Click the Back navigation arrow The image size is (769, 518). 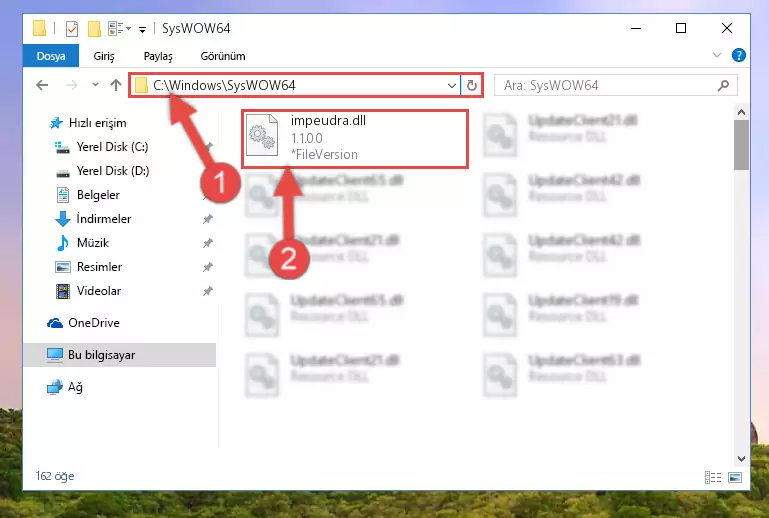click(x=42, y=85)
